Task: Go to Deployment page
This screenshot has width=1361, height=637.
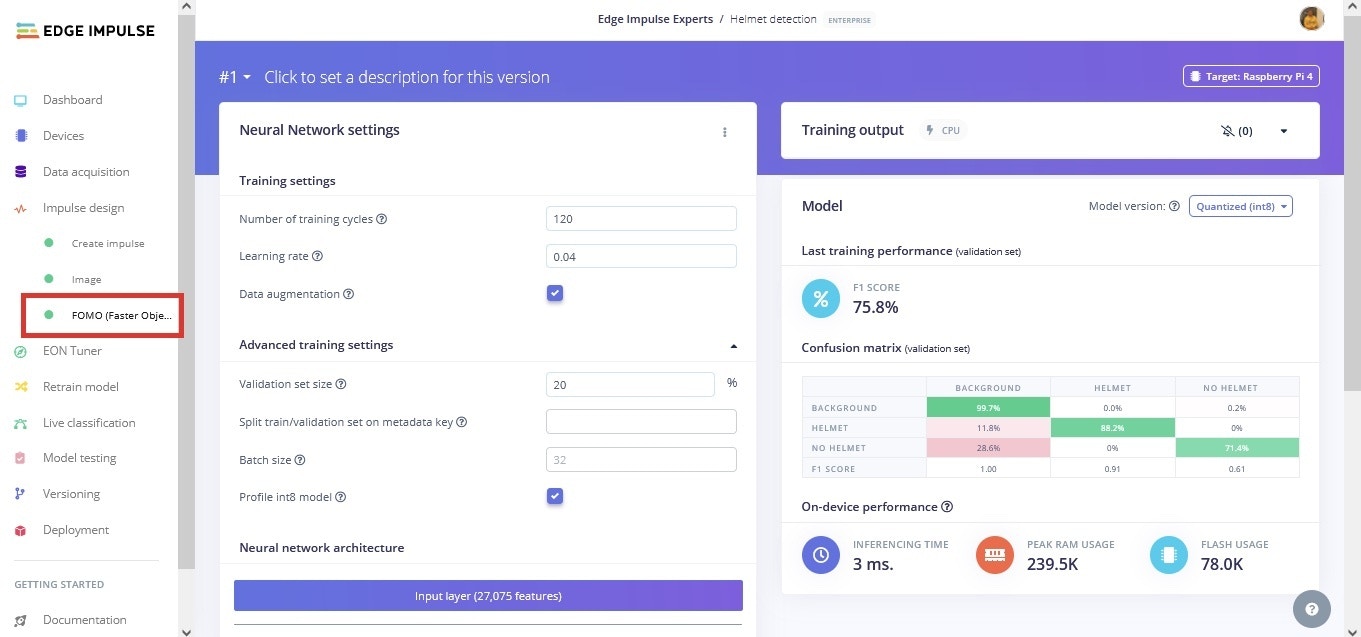Action: click(76, 530)
